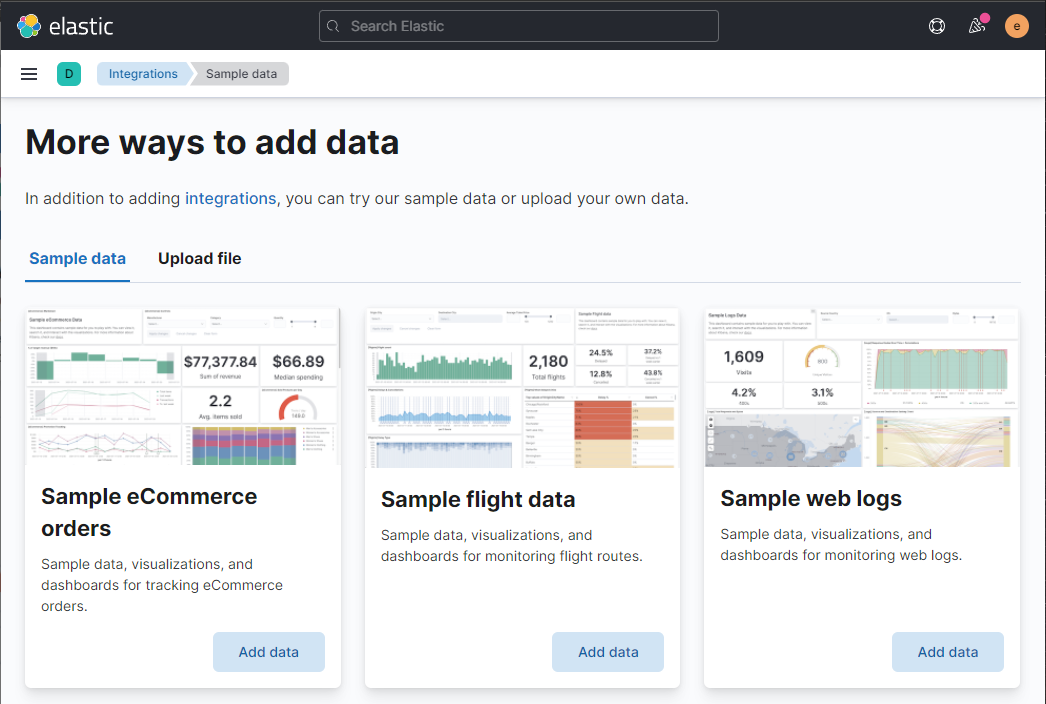This screenshot has width=1046, height=704.
Task: Click the flight data dashboard preview image
Action: point(521,386)
